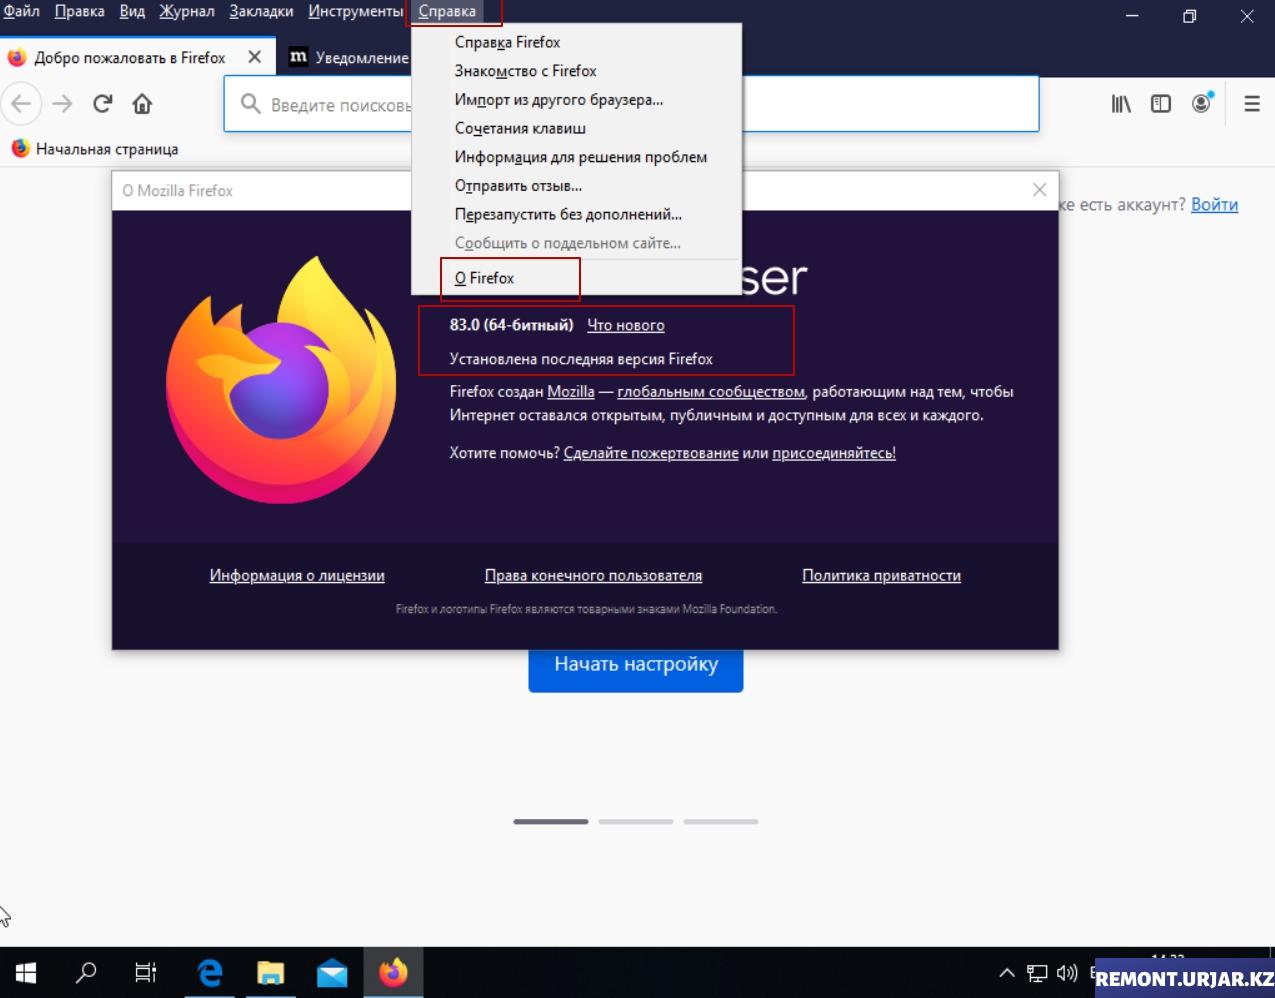
Task: Select О Firefox menu entry
Action: point(485,278)
